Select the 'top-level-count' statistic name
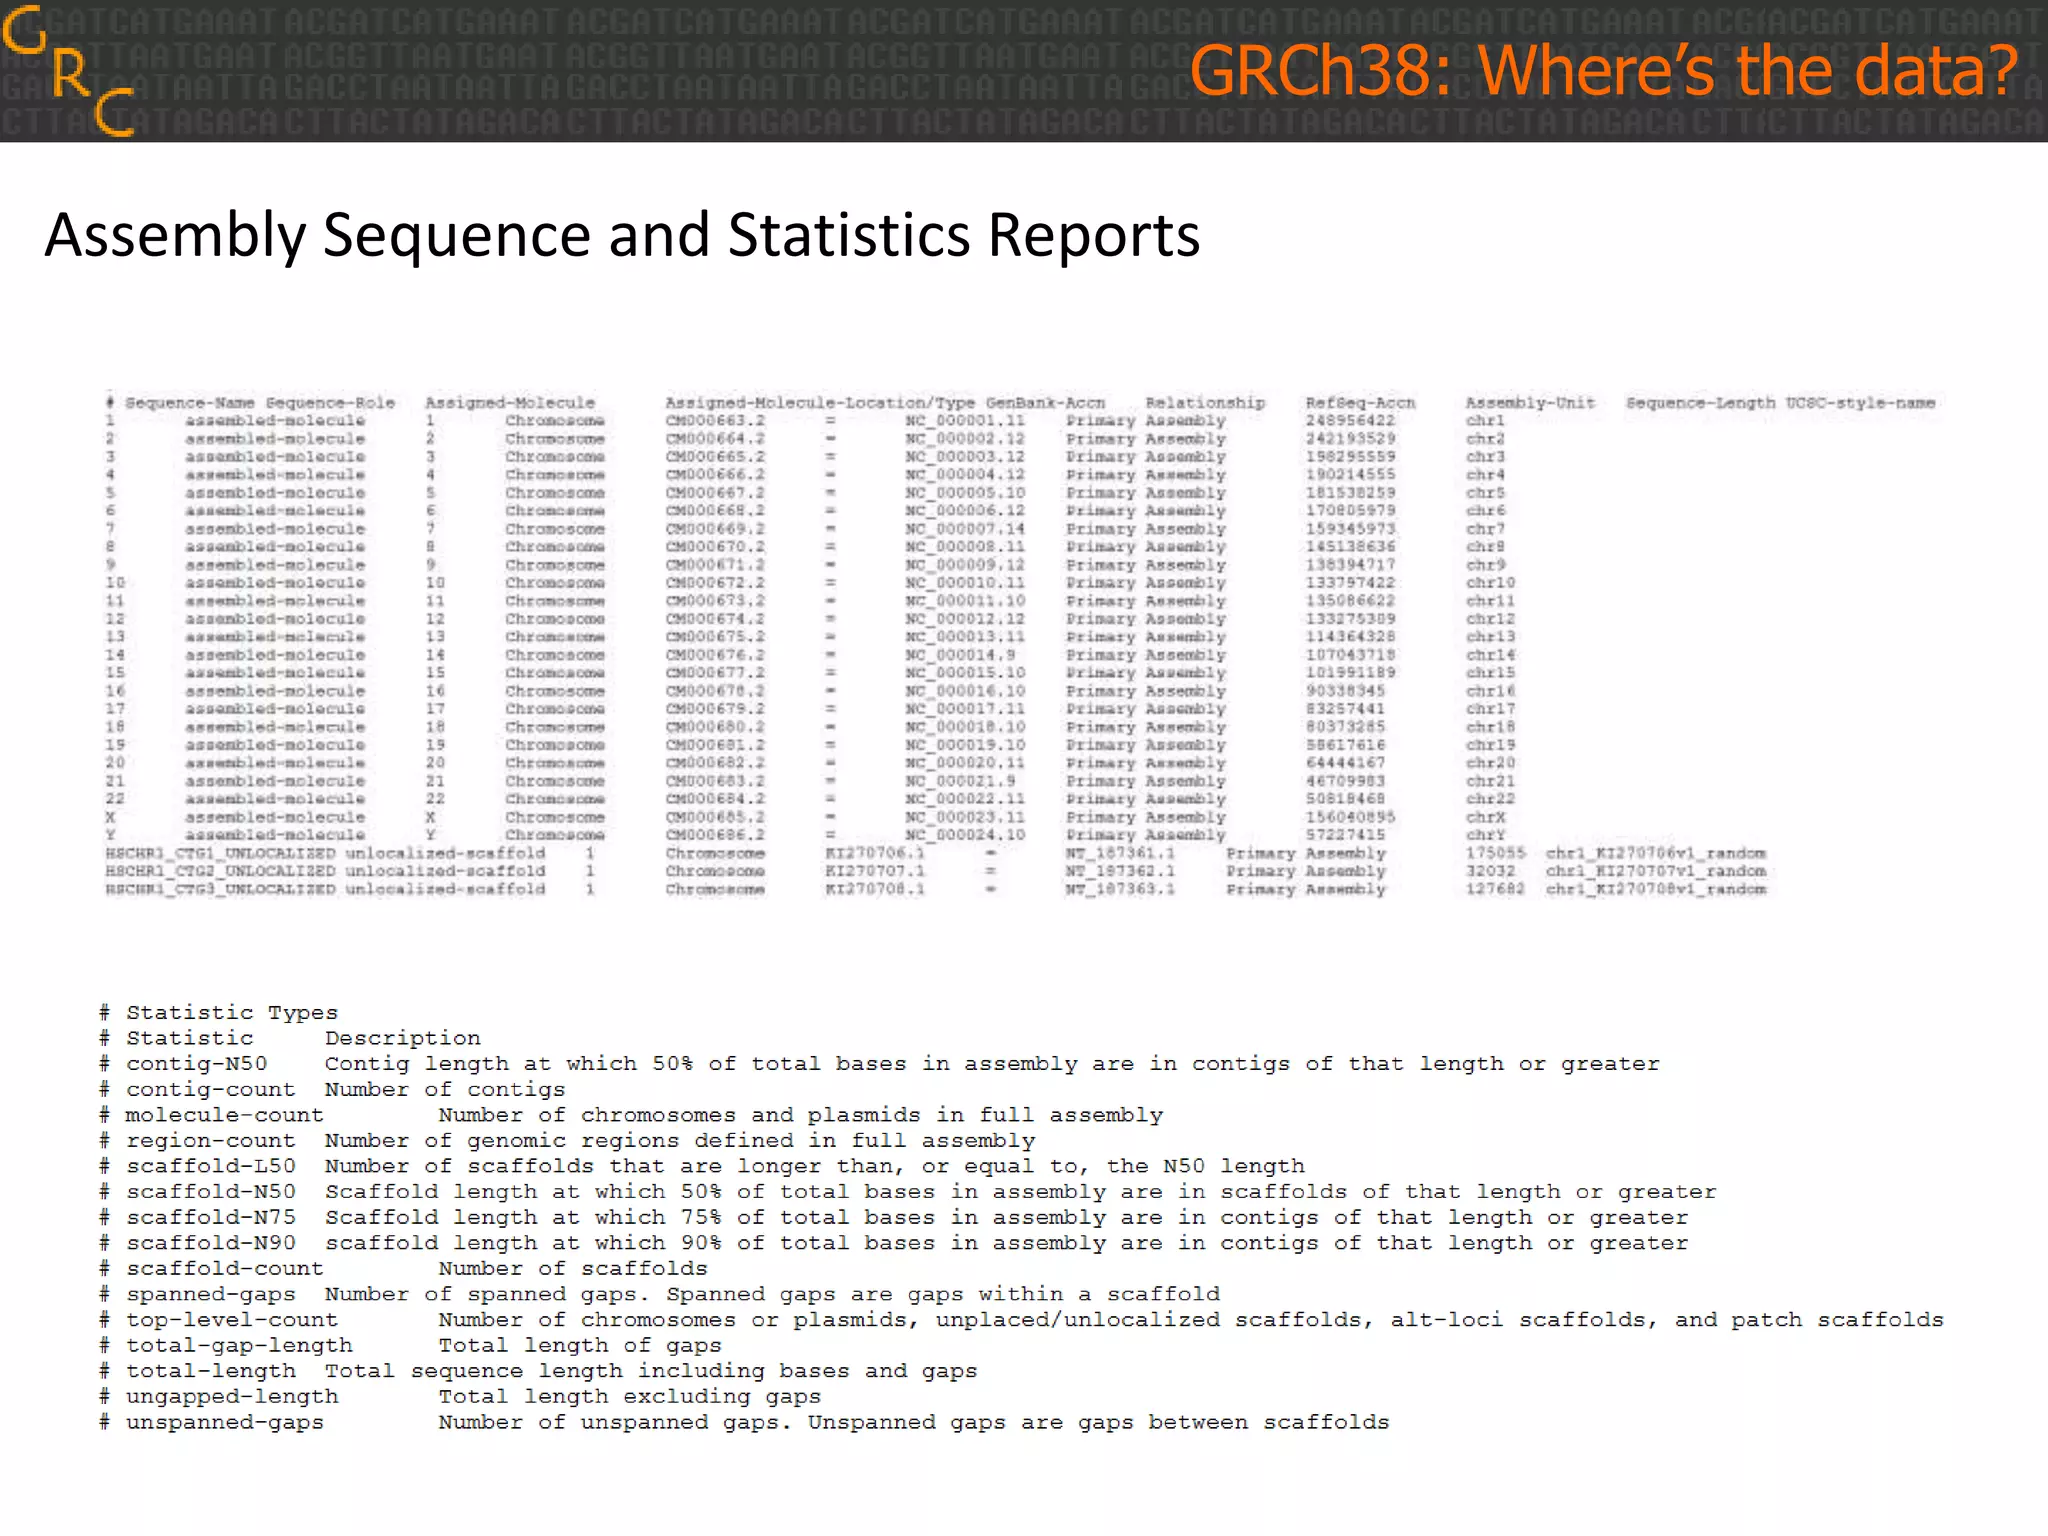This screenshot has width=2048, height=1536. tap(232, 1320)
